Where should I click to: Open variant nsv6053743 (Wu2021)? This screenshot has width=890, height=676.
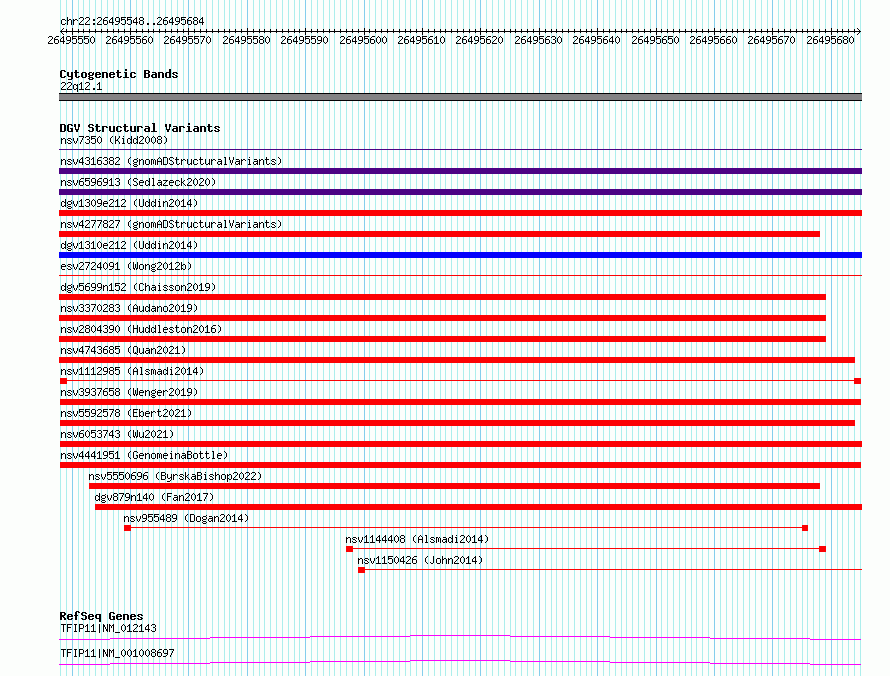point(117,434)
